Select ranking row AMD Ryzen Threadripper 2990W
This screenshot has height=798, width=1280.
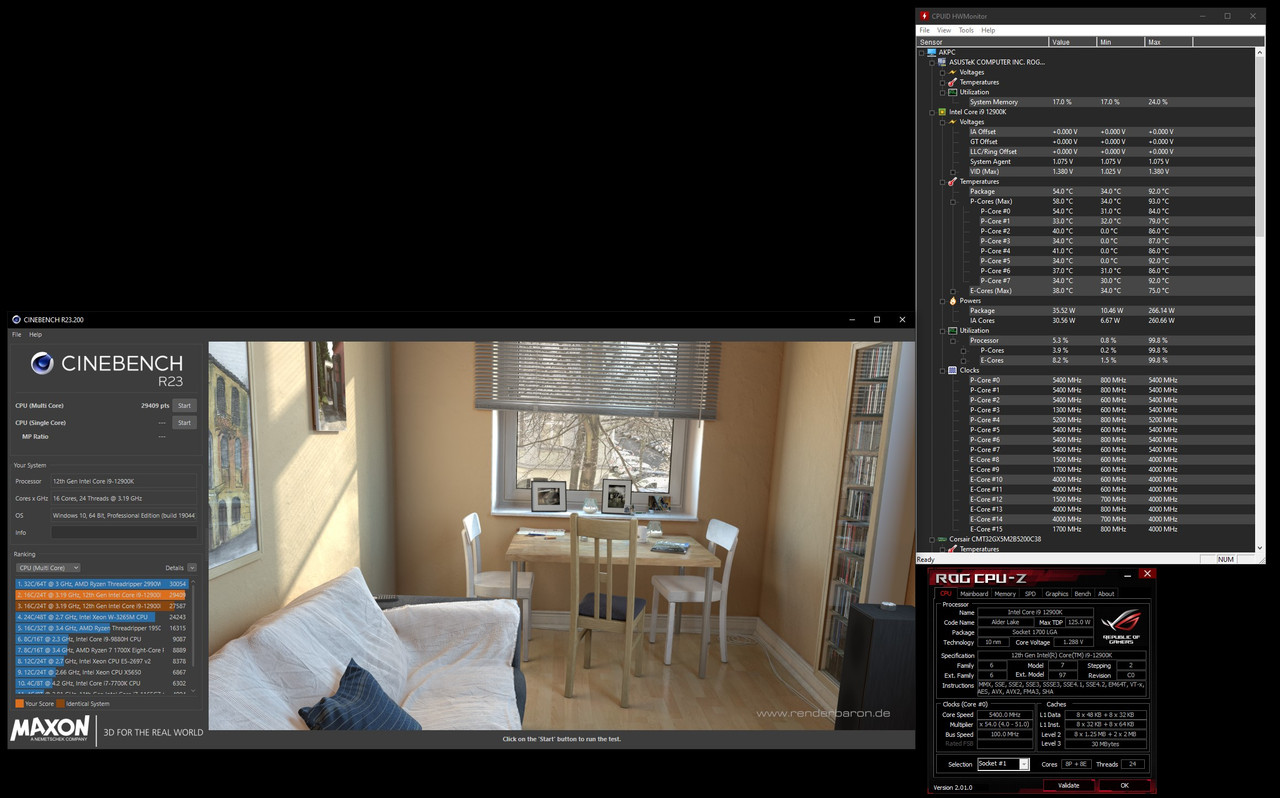101,583
